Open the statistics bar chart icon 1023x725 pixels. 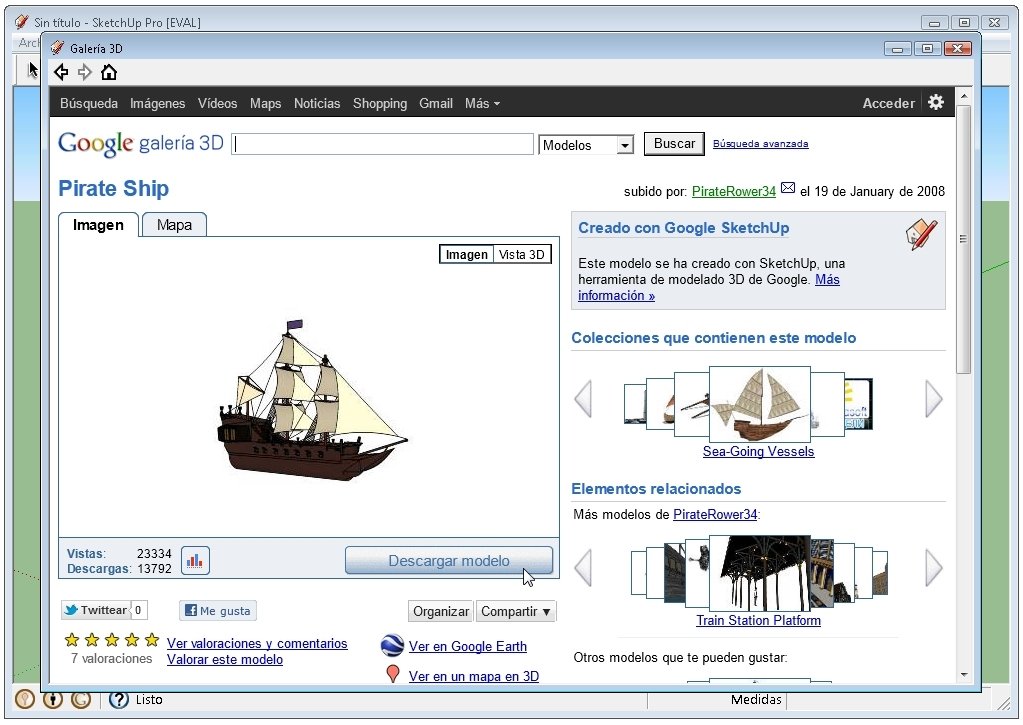pos(194,561)
